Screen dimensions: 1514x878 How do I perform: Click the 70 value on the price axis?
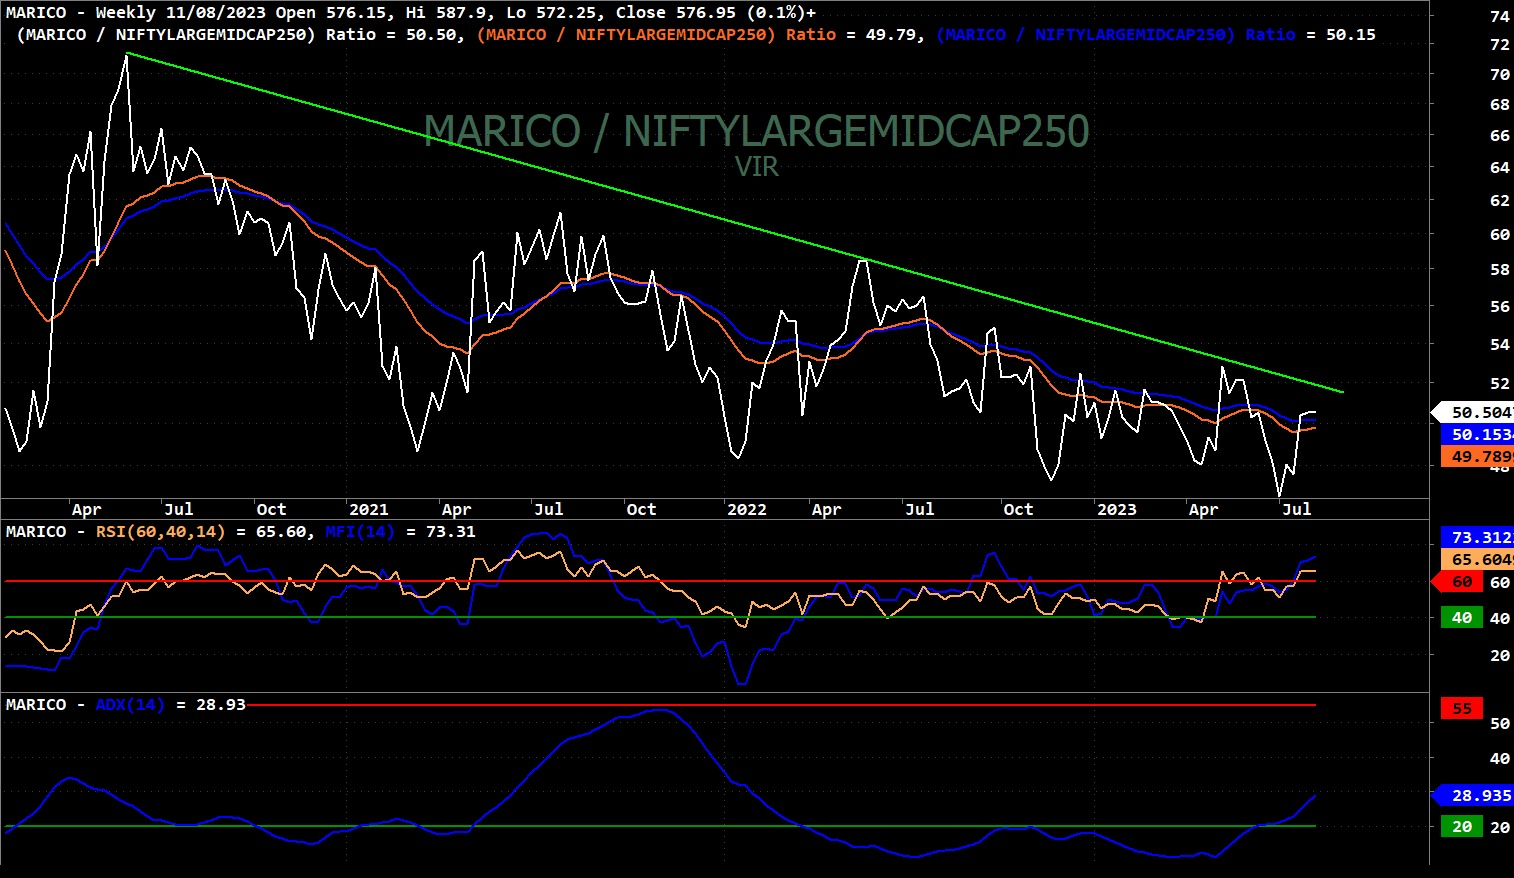click(1500, 75)
